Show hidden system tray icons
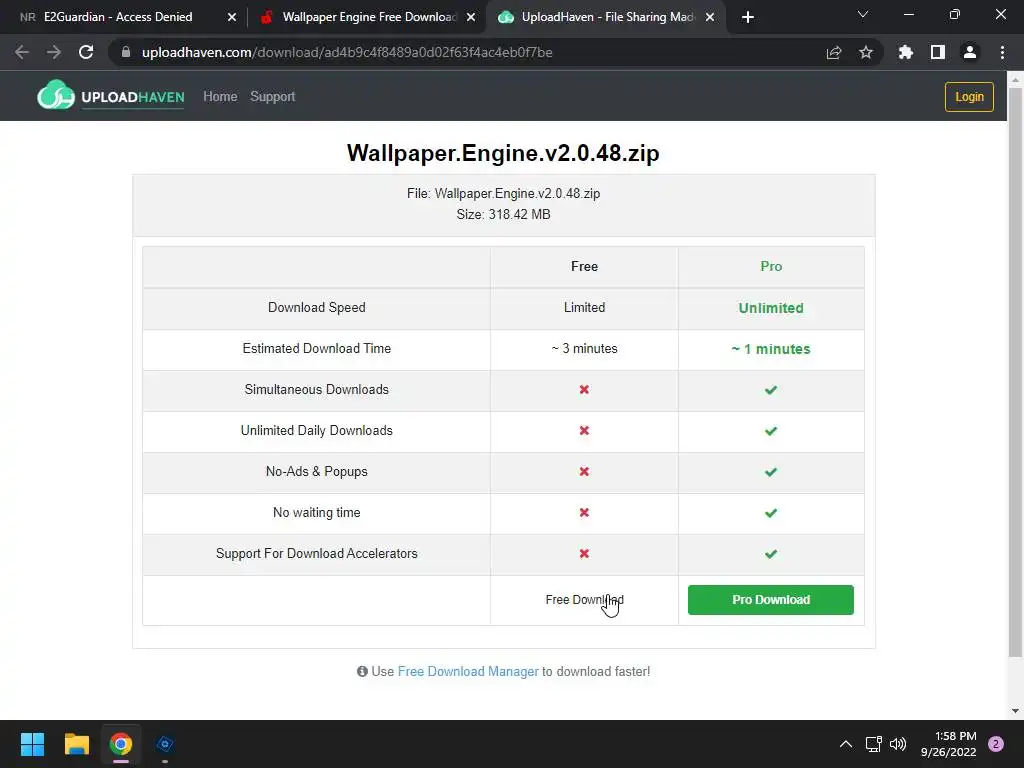 click(845, 744)
